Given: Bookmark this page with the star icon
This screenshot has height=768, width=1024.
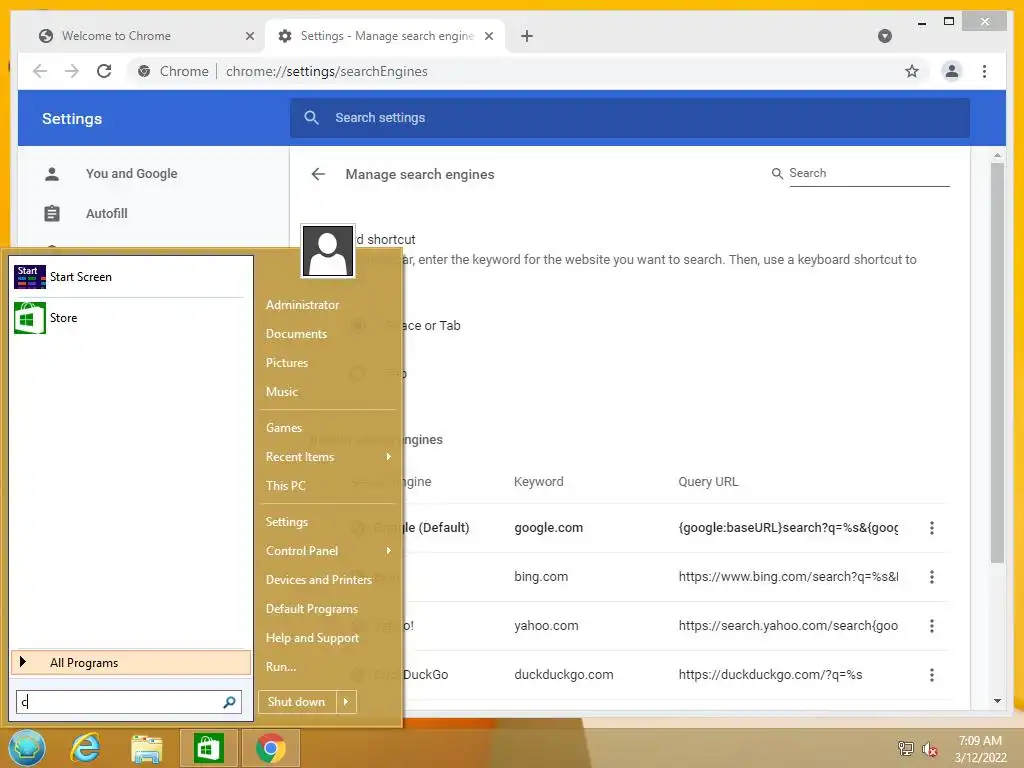Looking at the screenshot, I should pyautogui.click(x=912, y=71).
